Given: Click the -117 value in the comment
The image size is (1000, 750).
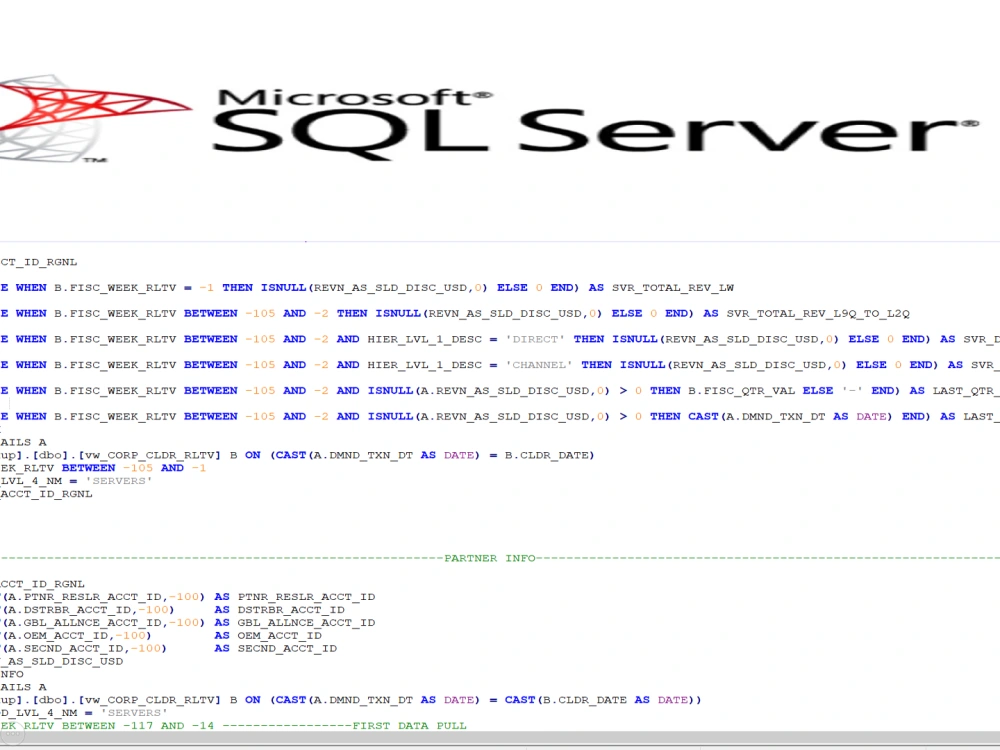Looking at the screenshot, I should point(138,726).
